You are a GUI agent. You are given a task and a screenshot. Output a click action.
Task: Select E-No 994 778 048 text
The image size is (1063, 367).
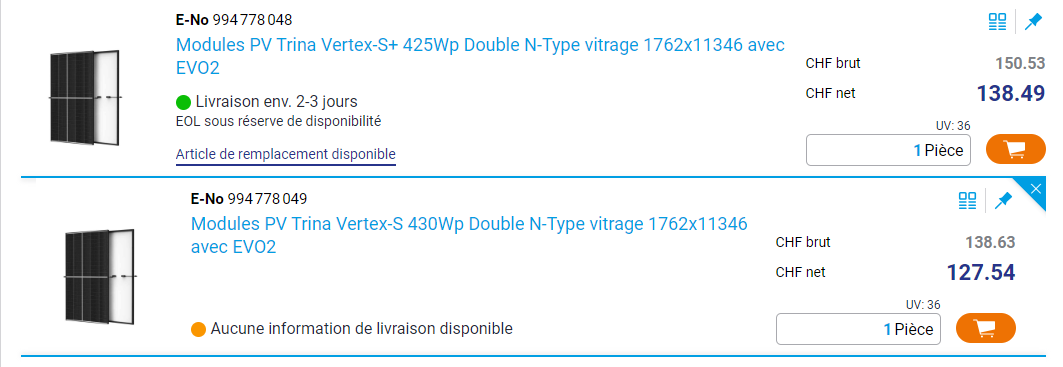[x=234, y=20]
